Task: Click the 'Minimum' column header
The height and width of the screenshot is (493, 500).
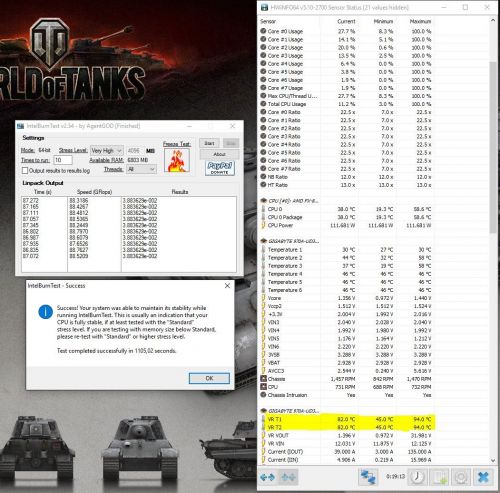Action: 383,21
